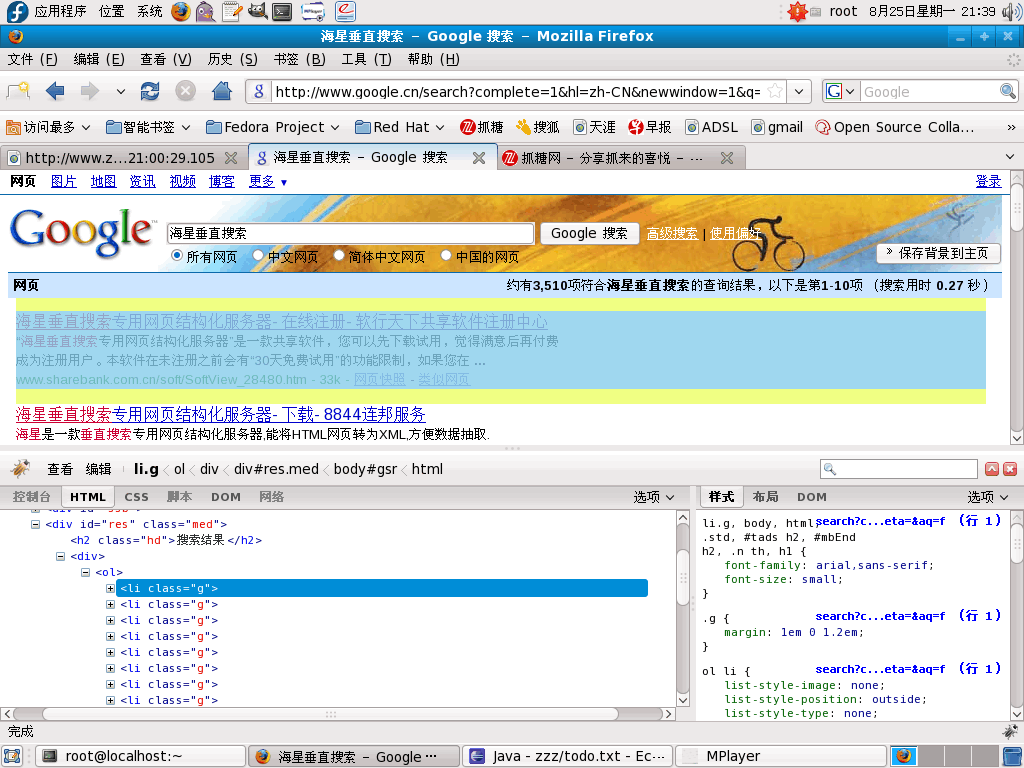Viewport: 1024px width, 768px height.
Task: Select the 所有网页 radio option
Action: [177, 255]
